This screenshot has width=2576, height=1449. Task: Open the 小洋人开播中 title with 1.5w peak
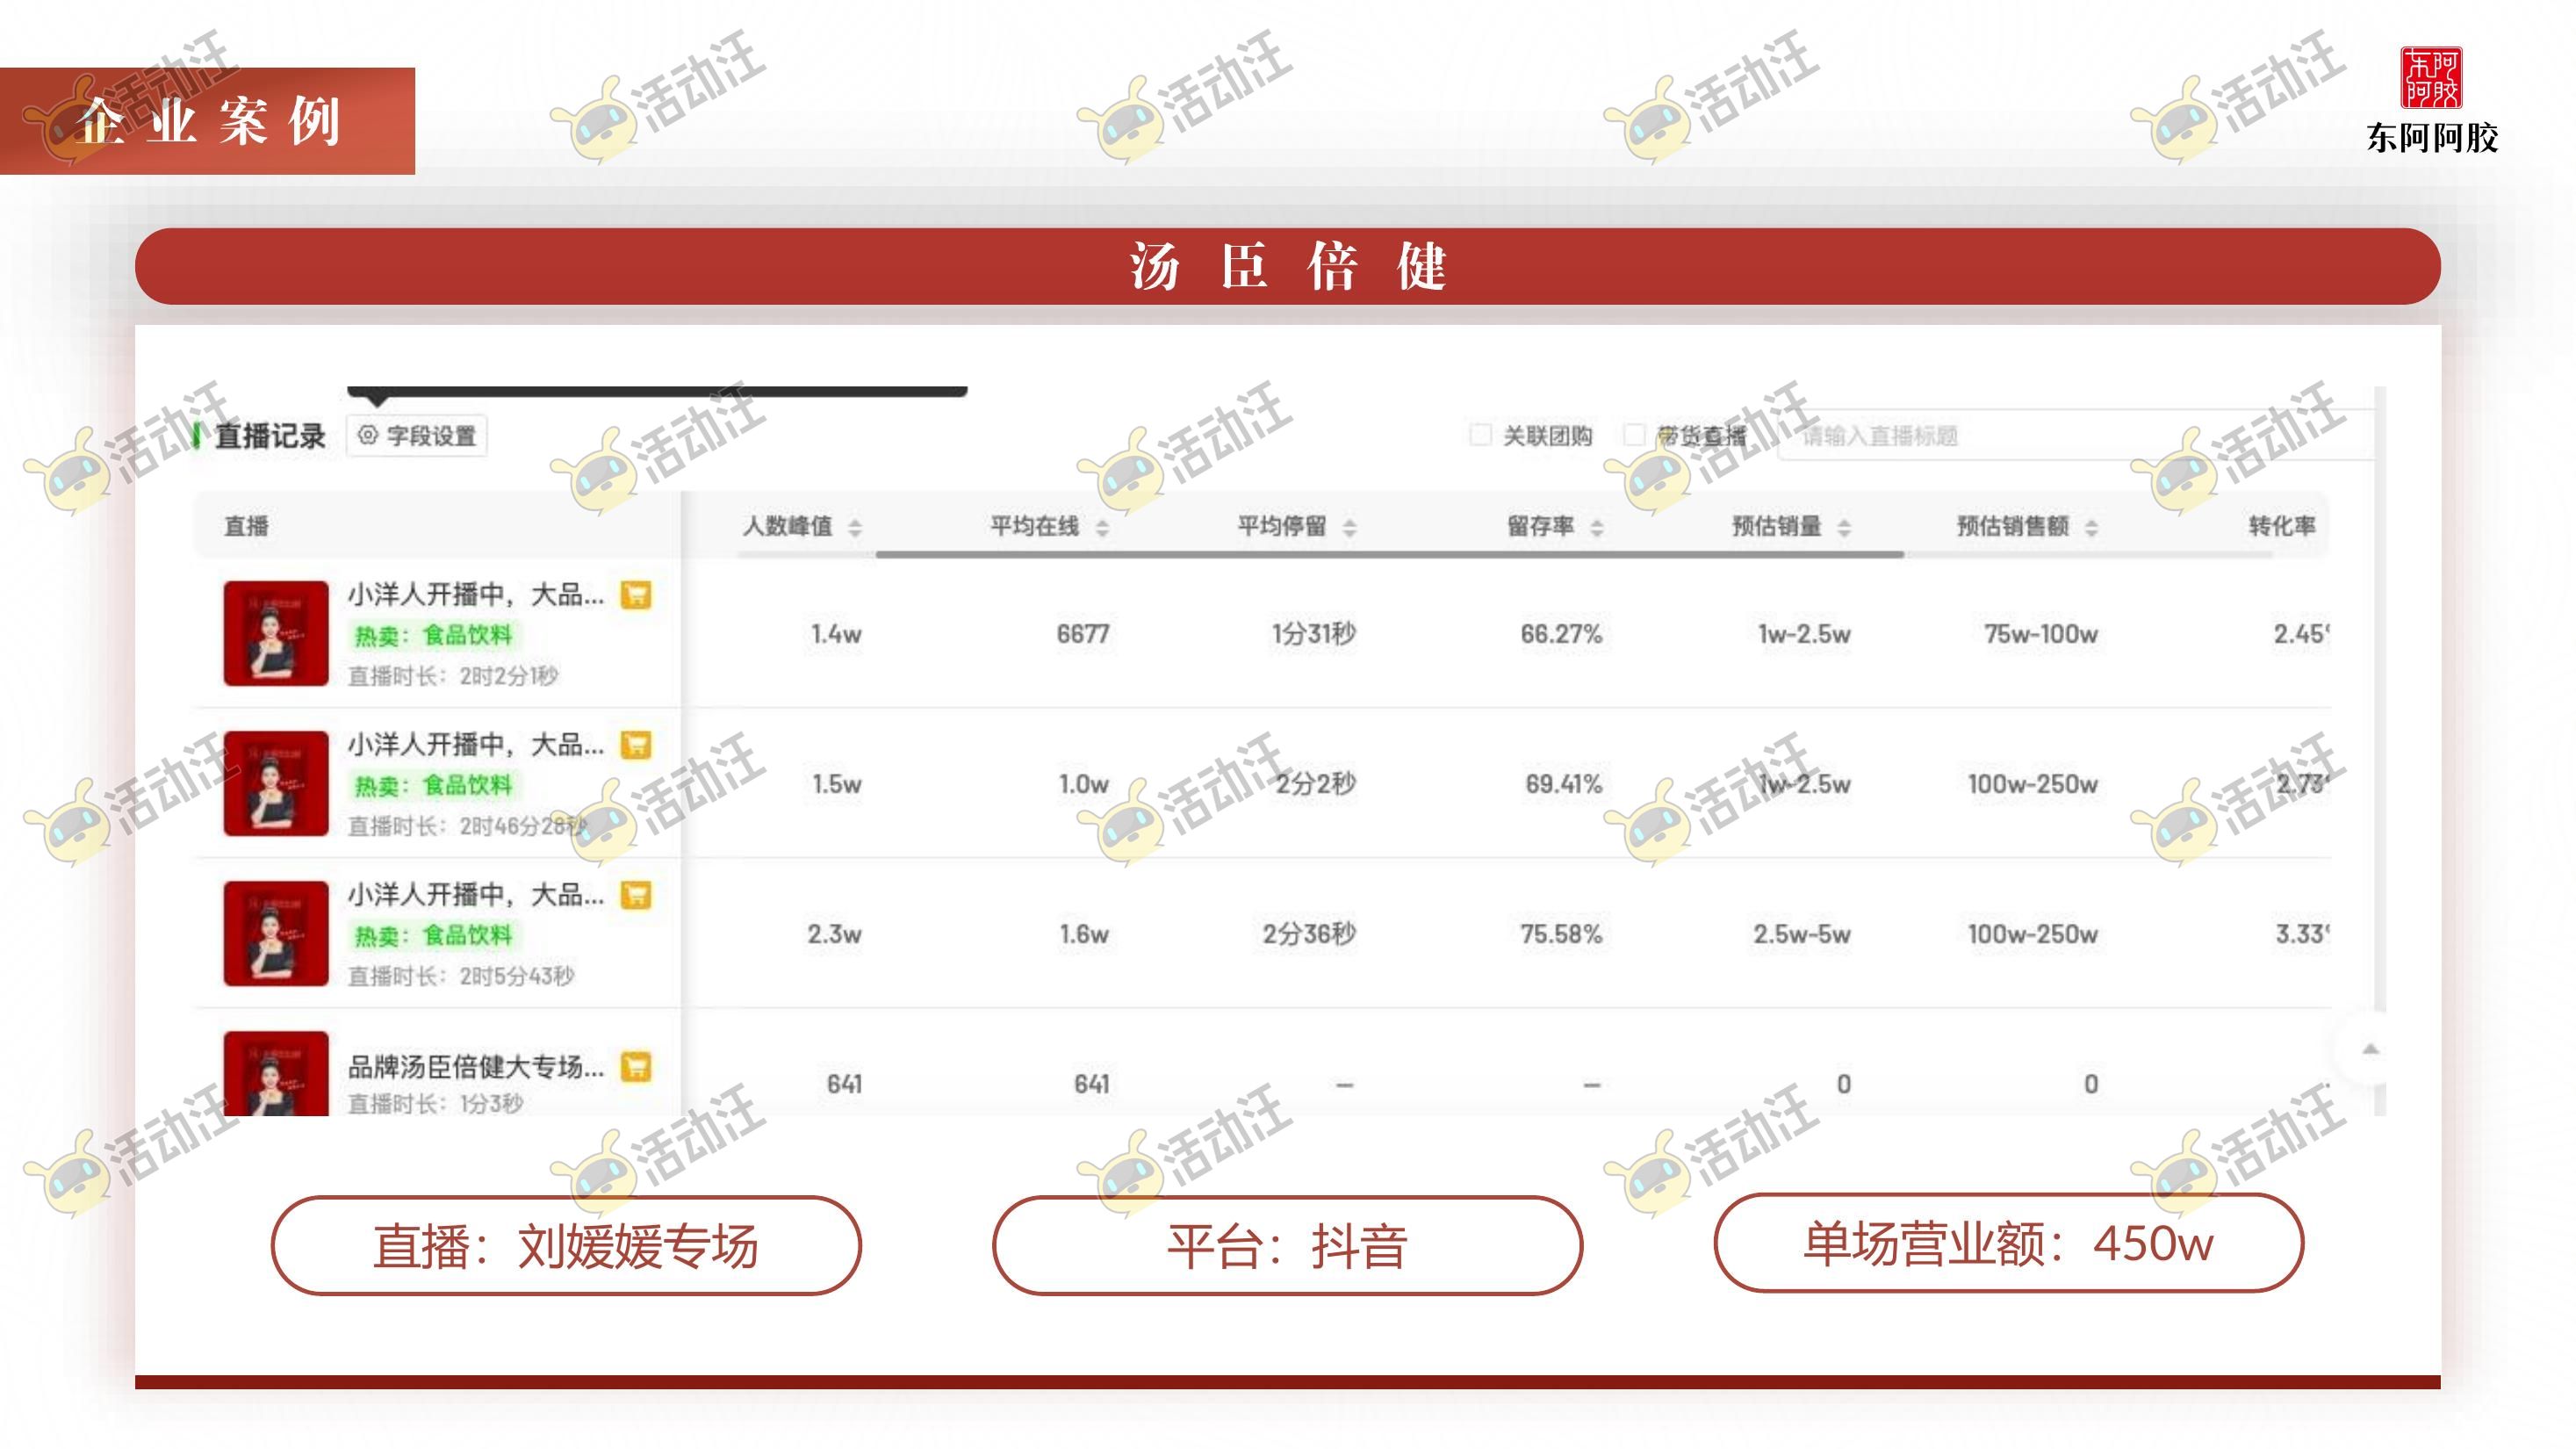coord(476,745)
